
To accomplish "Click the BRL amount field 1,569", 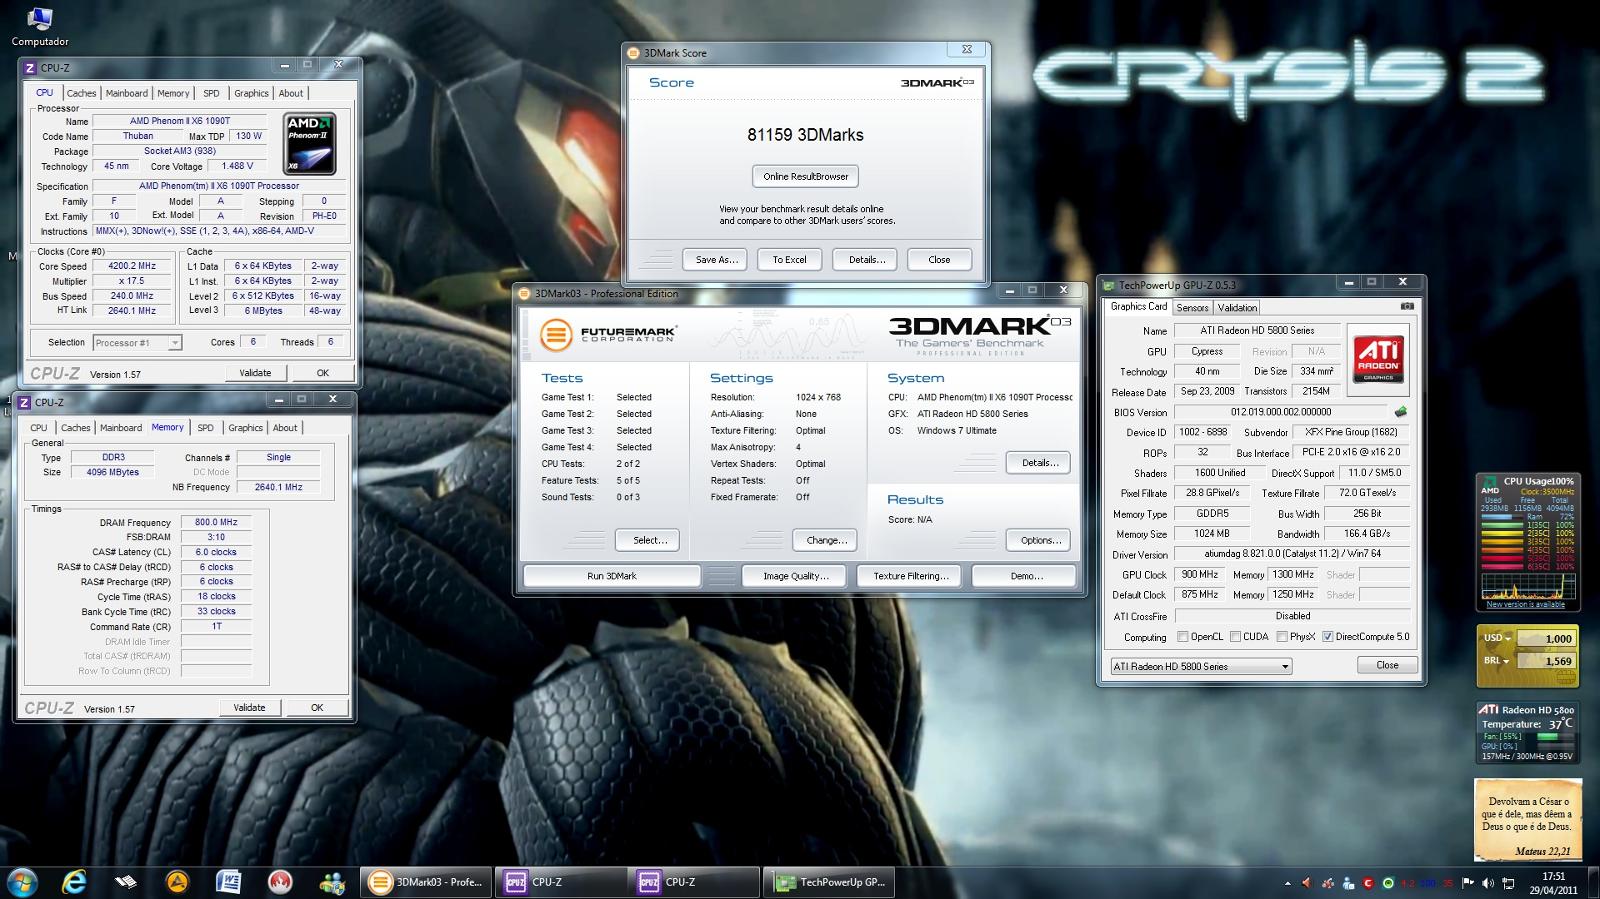I will click(x=1546, y=660).
